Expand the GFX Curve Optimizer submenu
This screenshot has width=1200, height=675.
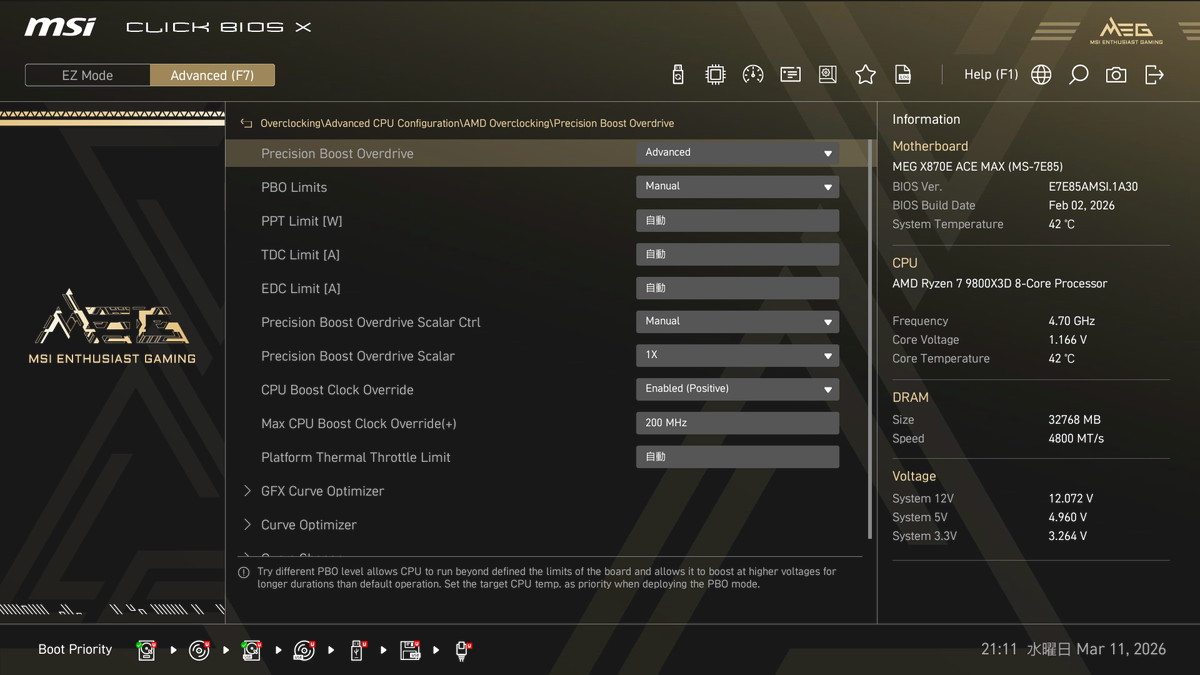(322, 491)
